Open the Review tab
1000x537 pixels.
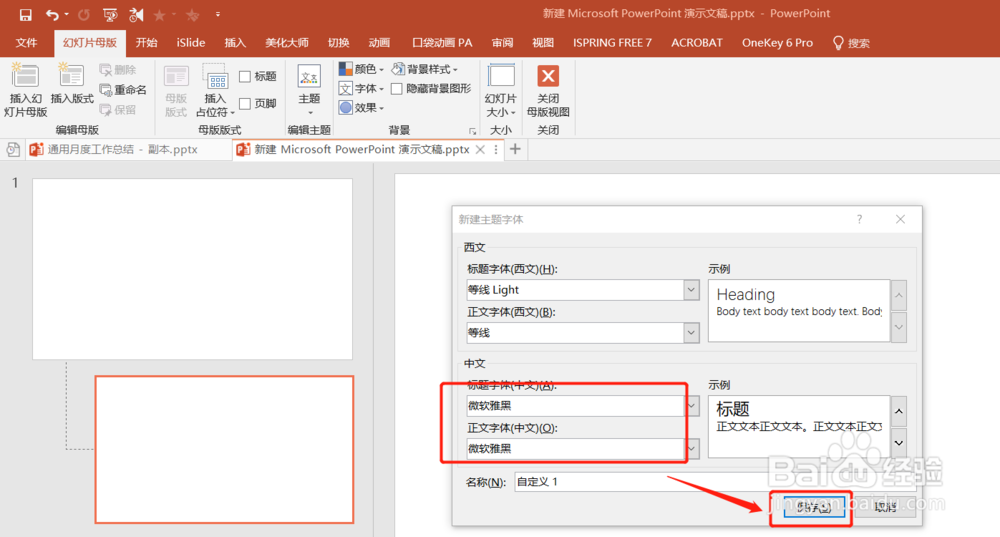pyautogui.click(x=502, y=43)
